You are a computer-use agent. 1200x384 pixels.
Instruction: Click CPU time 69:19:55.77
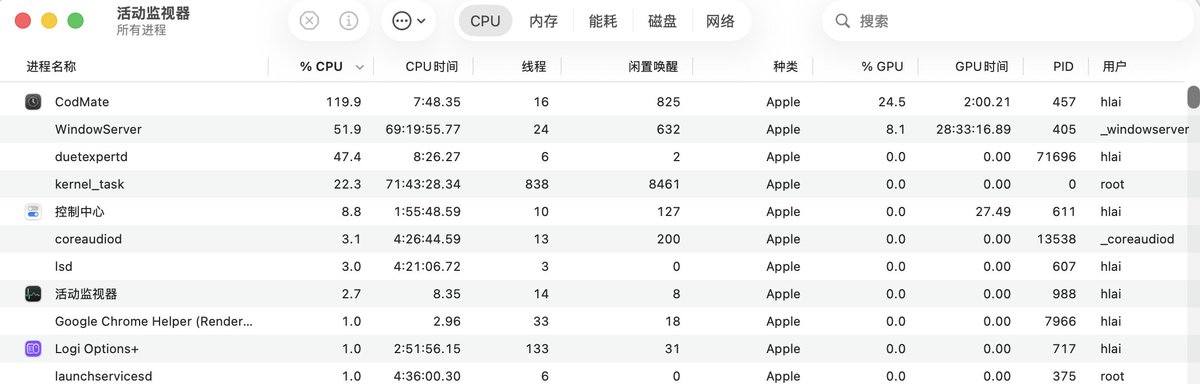pos(422,130)
